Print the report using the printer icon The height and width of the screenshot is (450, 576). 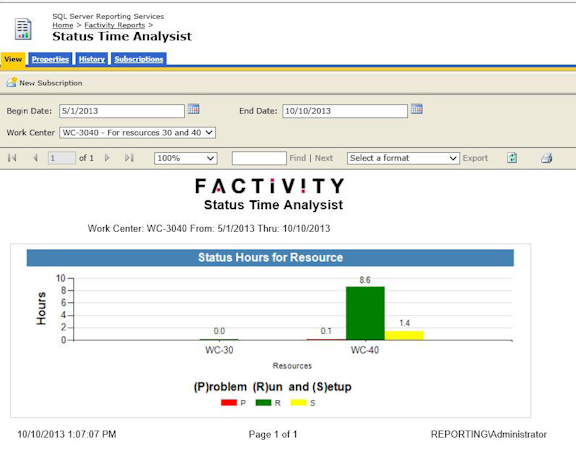tap(546, 158)
